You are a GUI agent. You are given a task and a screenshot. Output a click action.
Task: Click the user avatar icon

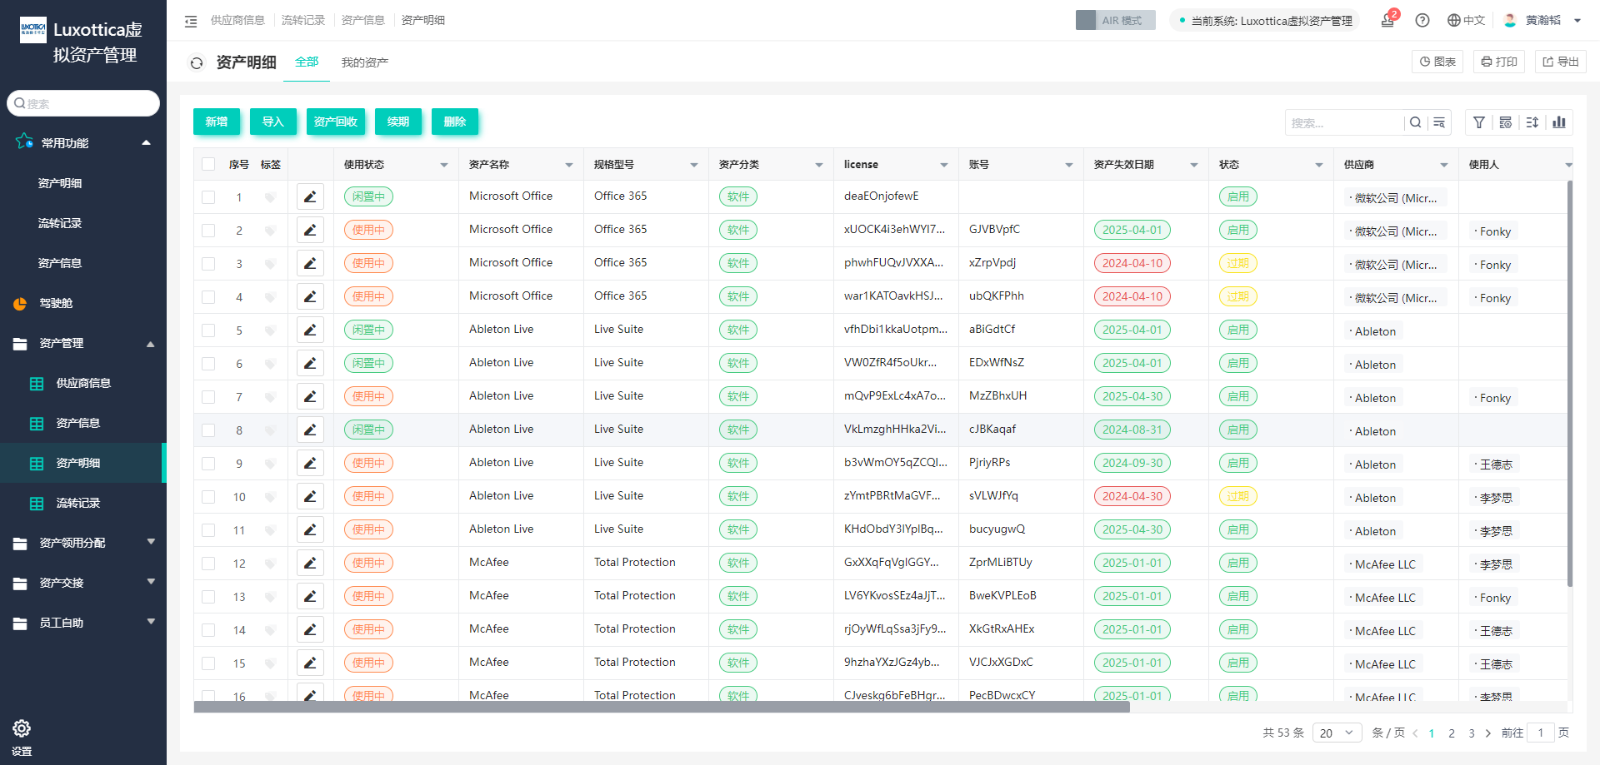click(x=1510, y=20)
